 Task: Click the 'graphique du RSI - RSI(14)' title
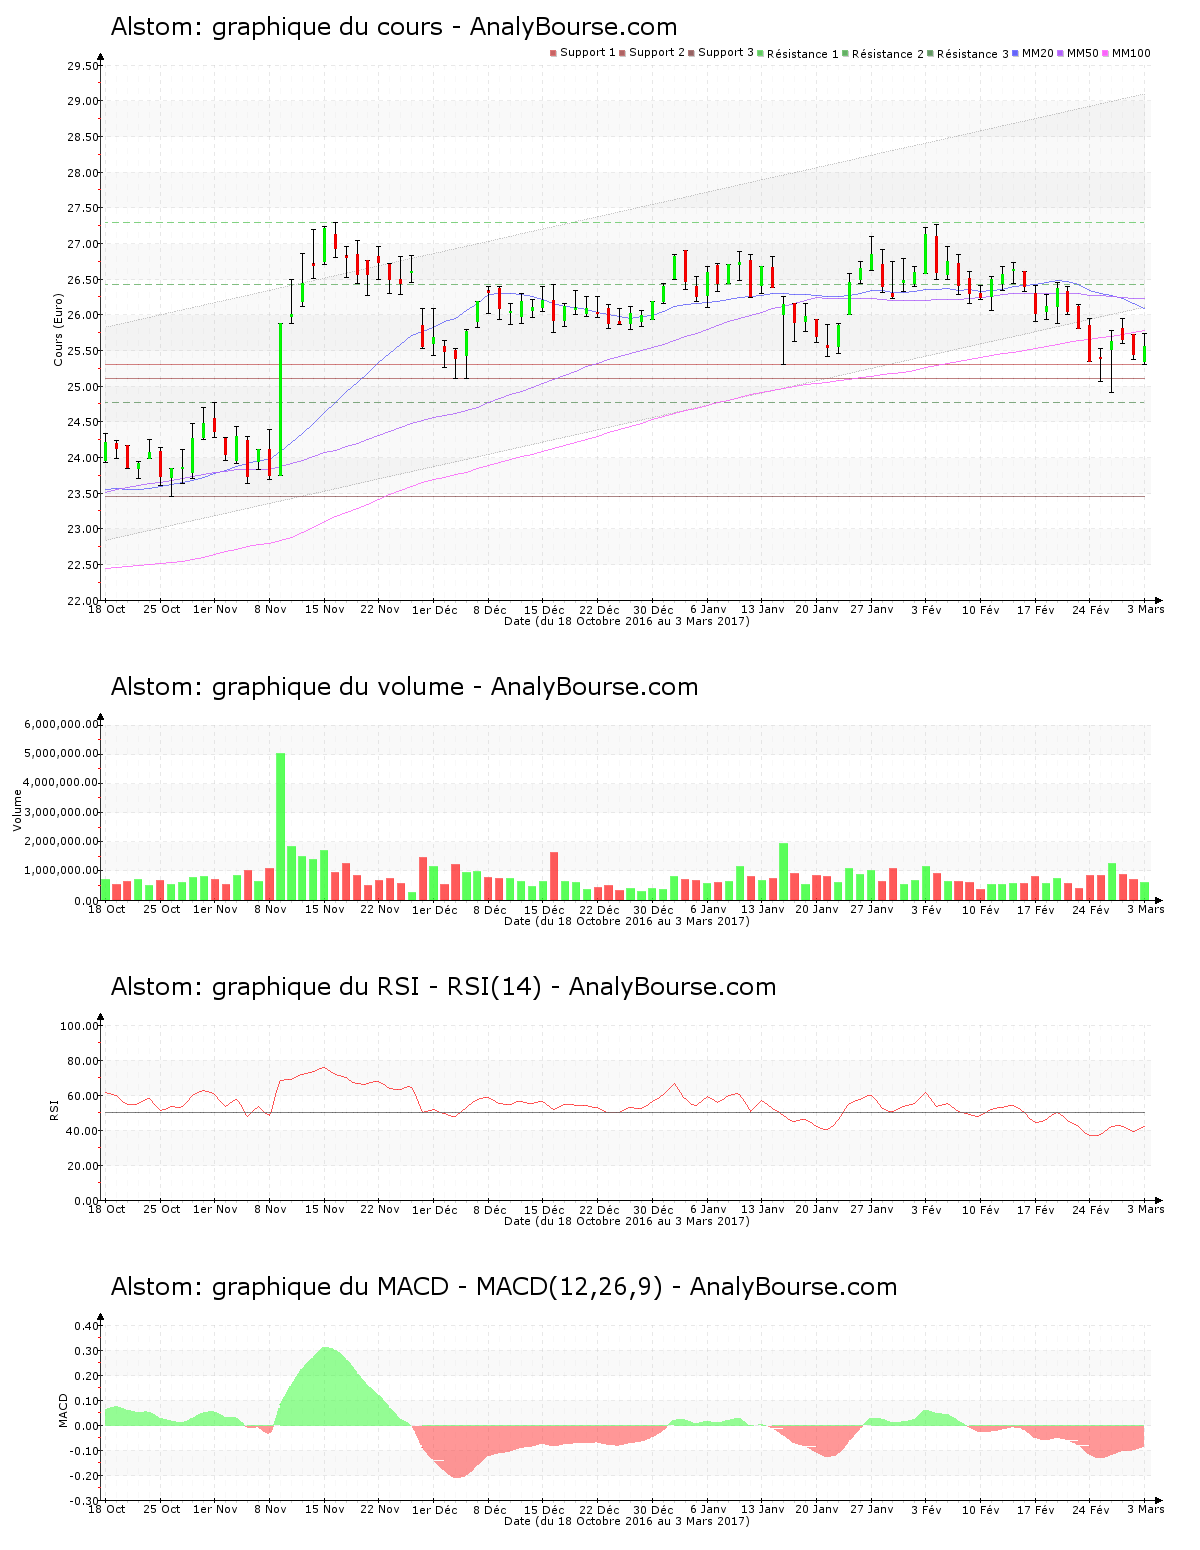point(377,987)
